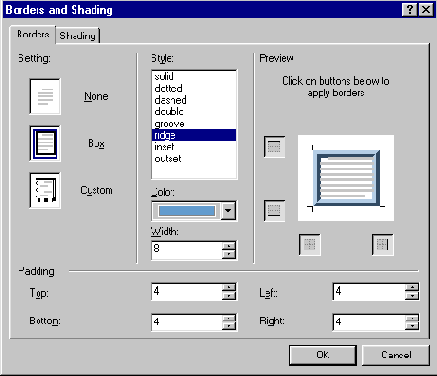The image size is (437, 376).
Task: Click the Cancel button
Action: pyautogui.click(x=396, y=355)
